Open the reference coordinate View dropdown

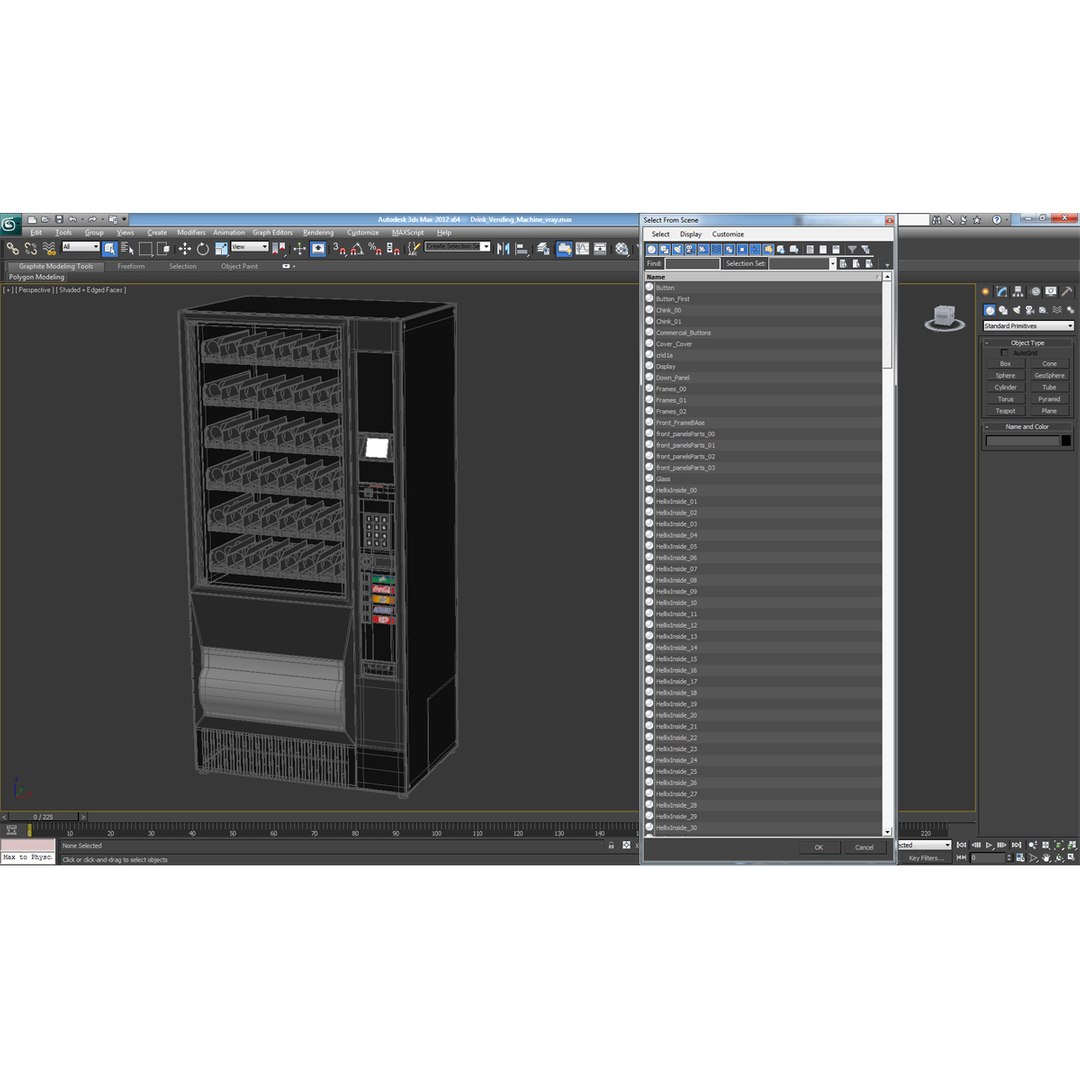click(x=250, y=247)
